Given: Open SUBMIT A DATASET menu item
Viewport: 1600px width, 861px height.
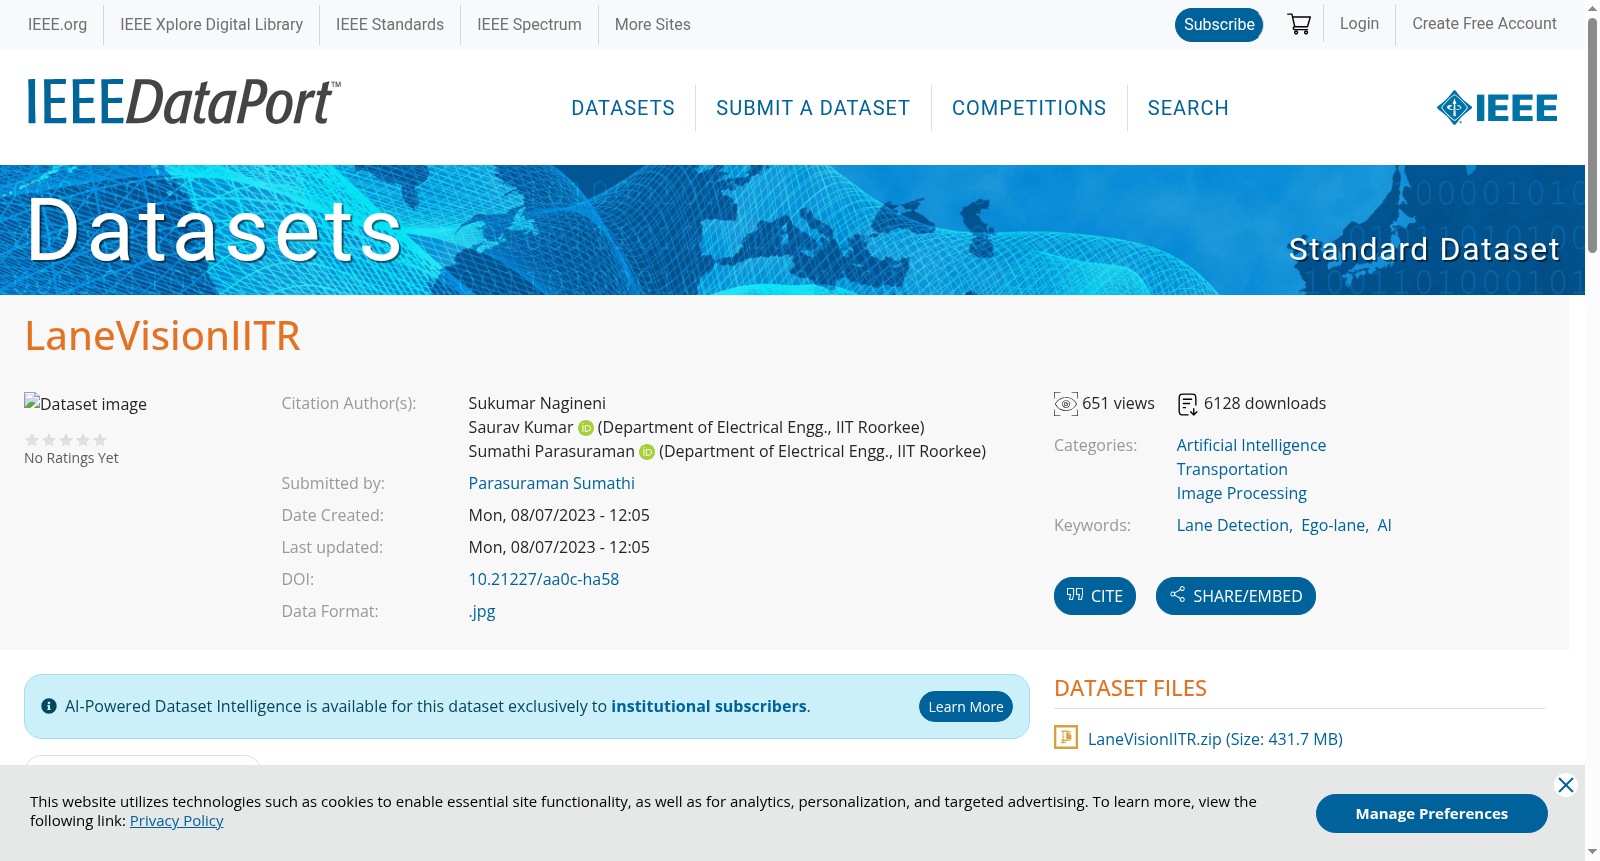Looking at the screenshot, I should coord(813,108).
